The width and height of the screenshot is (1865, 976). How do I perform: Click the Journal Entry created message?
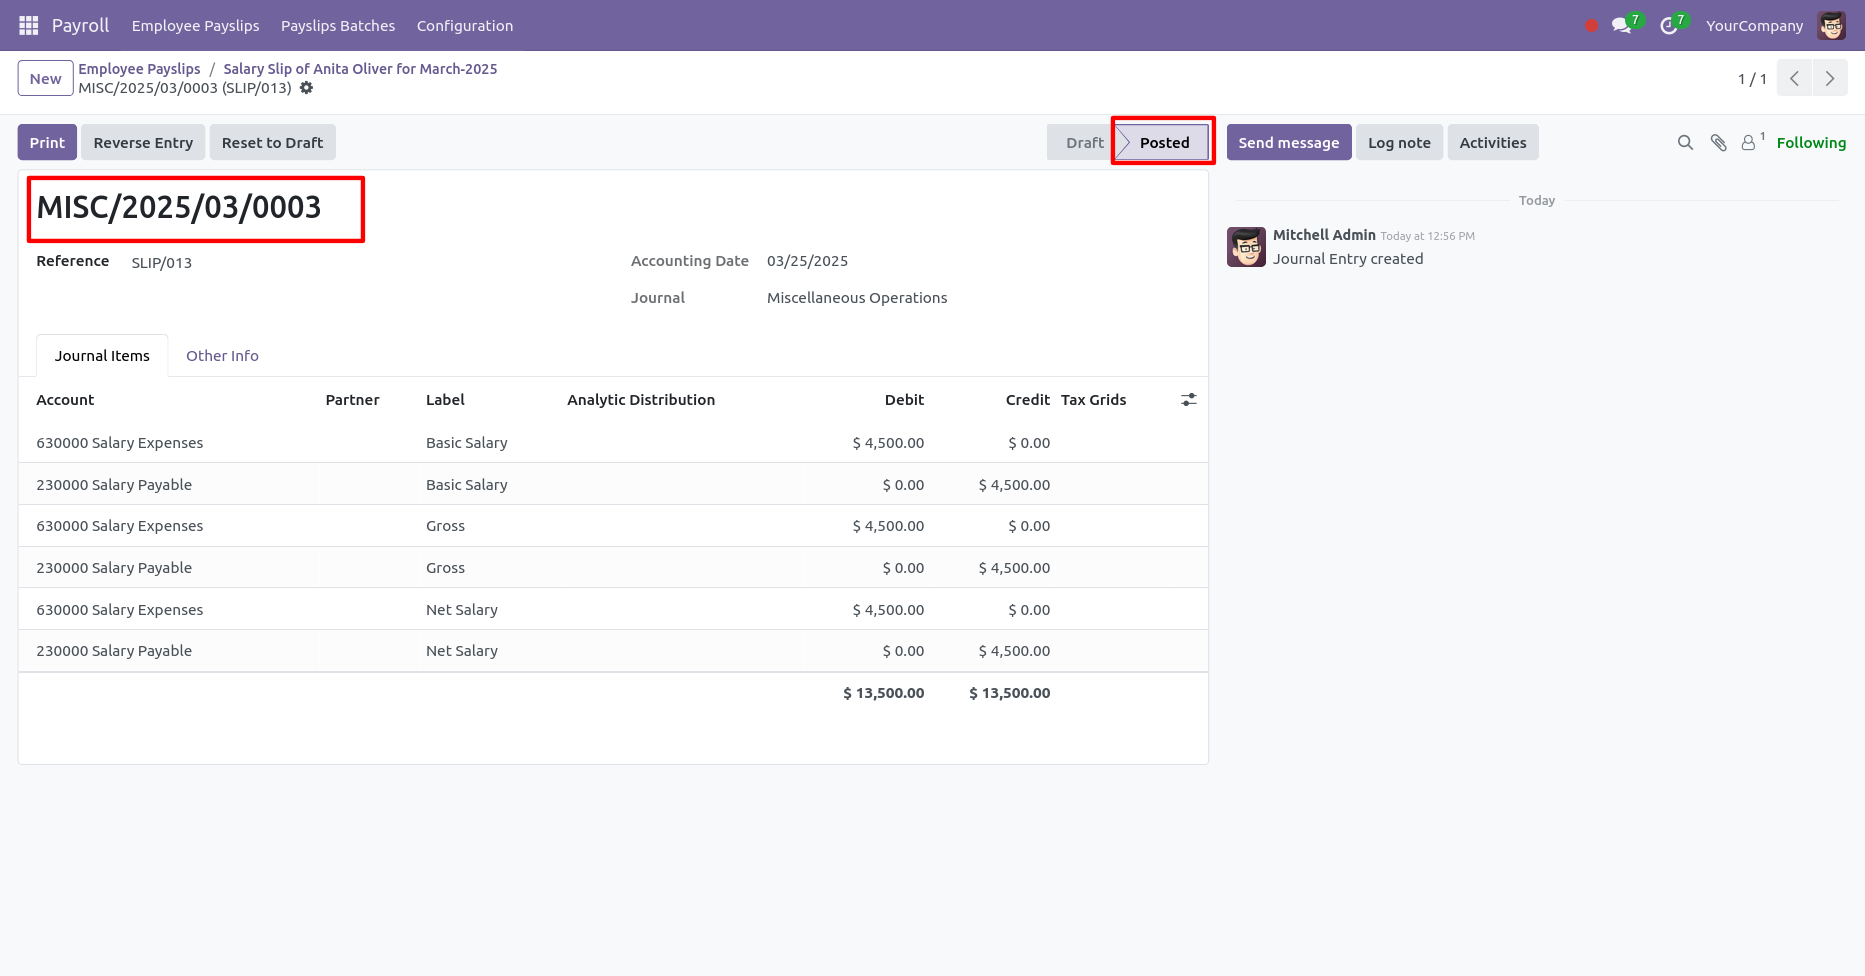pos(1347,259)
